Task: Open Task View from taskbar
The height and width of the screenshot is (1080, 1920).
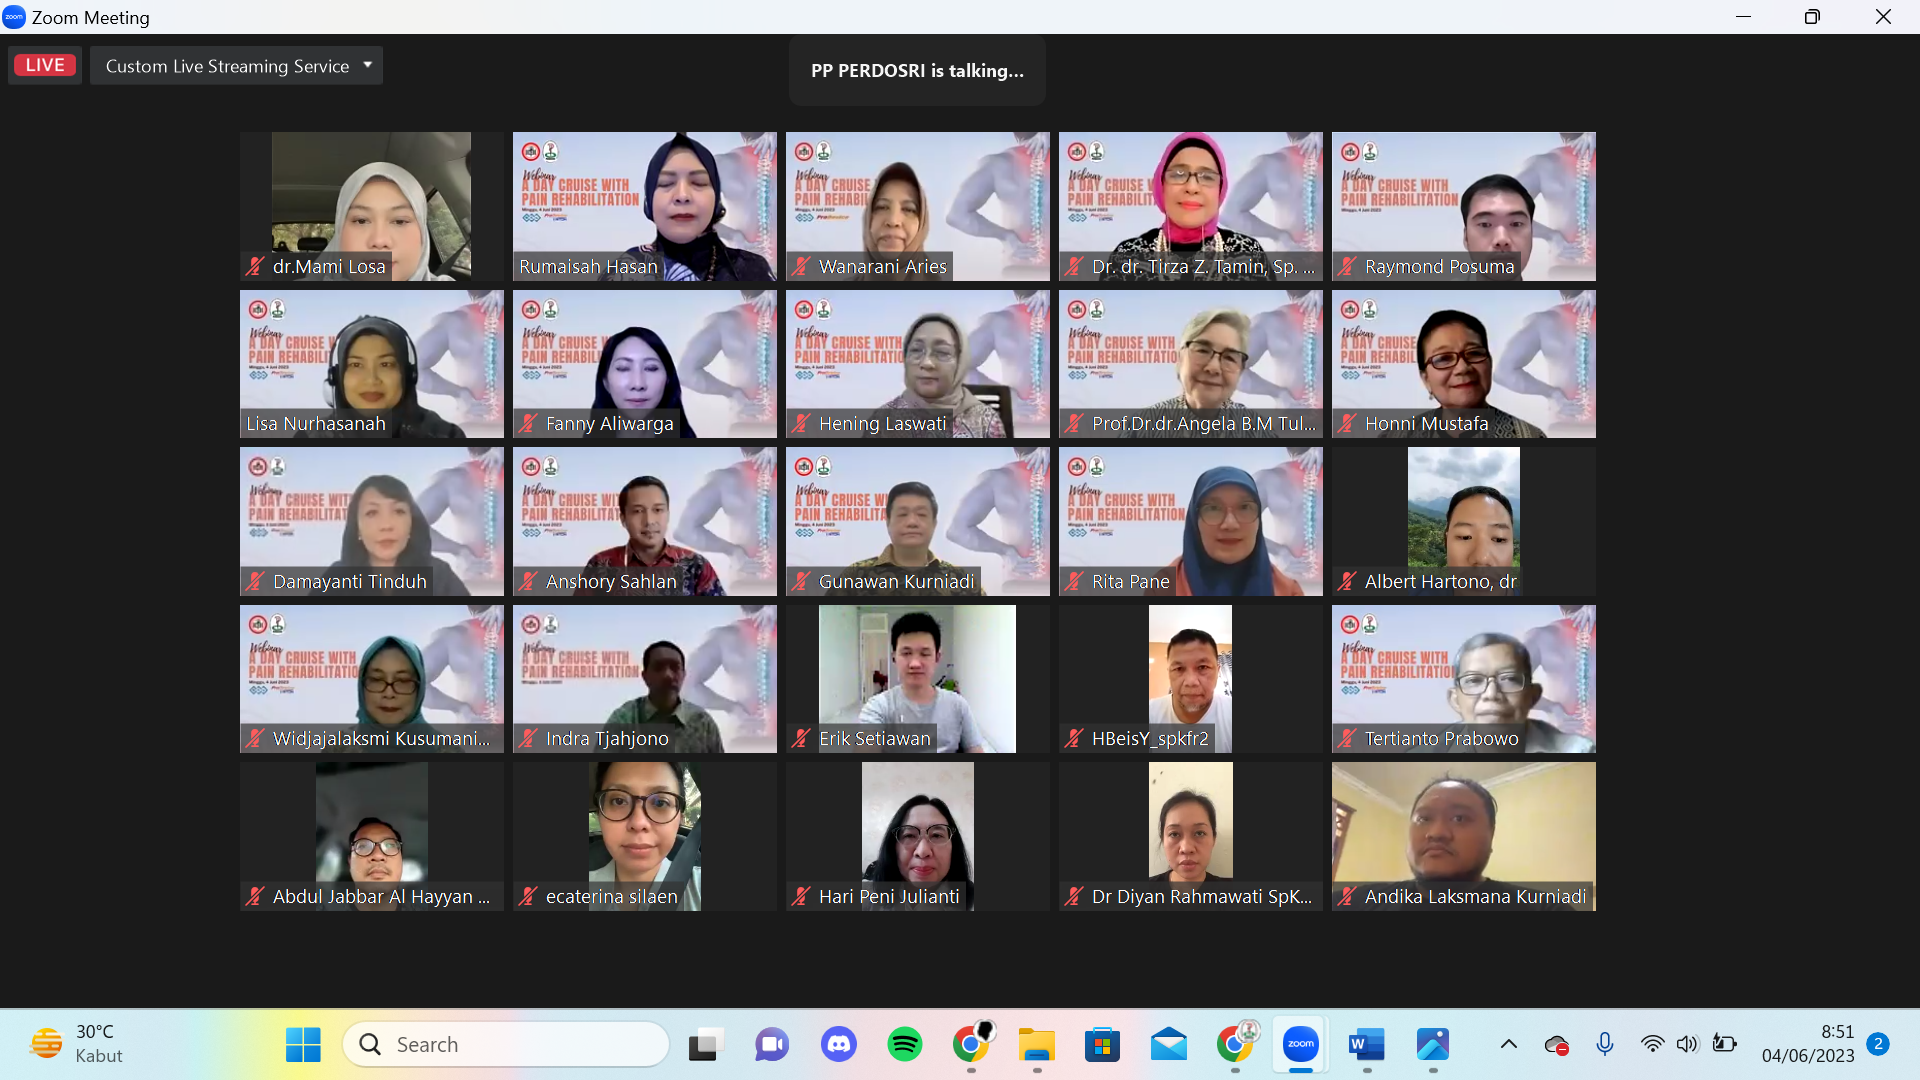Action: click(706, 1044)
